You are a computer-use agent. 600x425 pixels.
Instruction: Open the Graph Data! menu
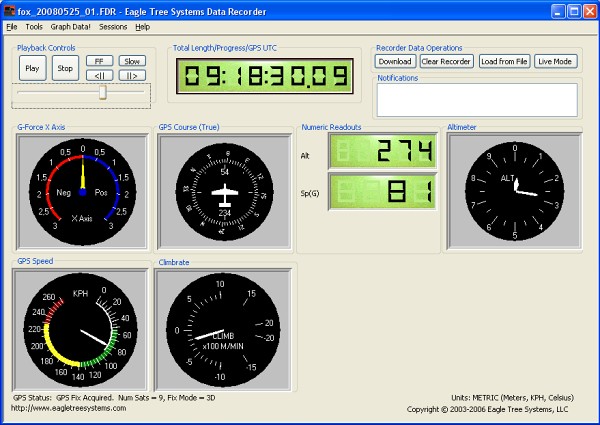(71, 26)
